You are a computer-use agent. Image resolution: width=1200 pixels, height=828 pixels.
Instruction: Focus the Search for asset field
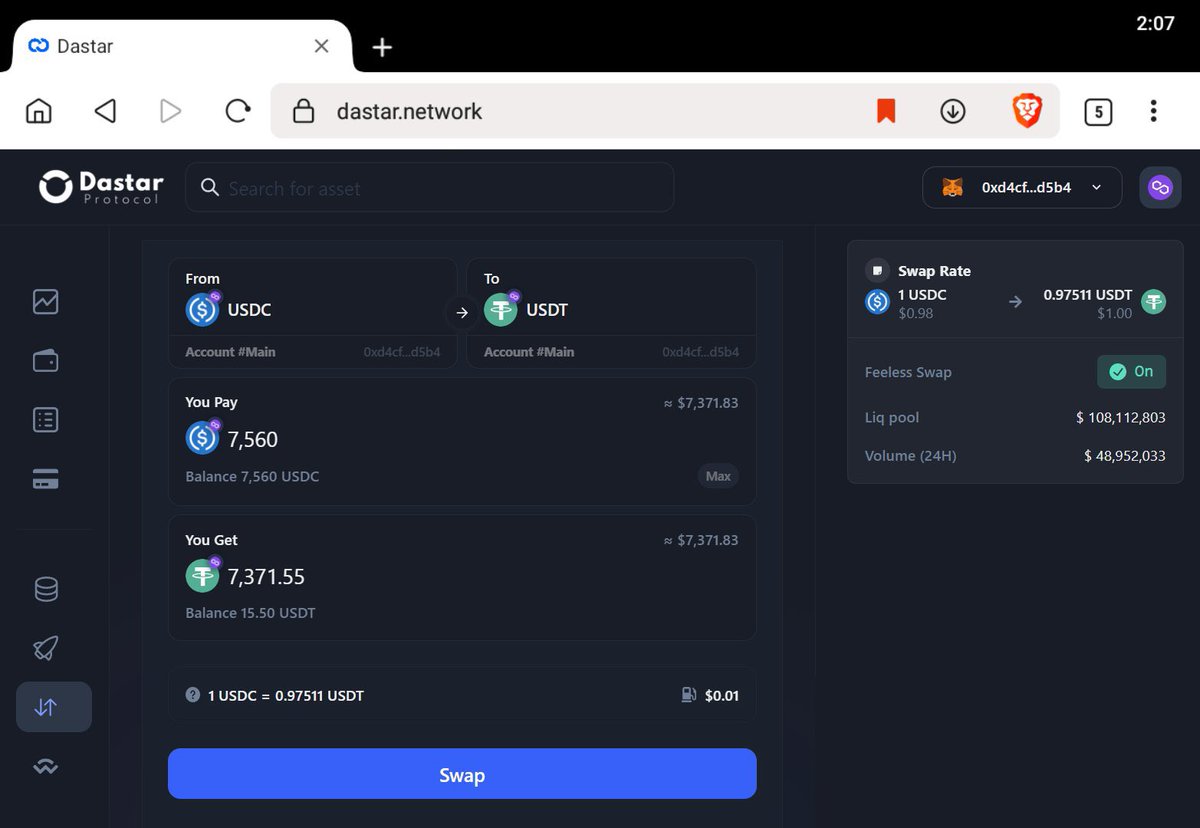point(430,188)
